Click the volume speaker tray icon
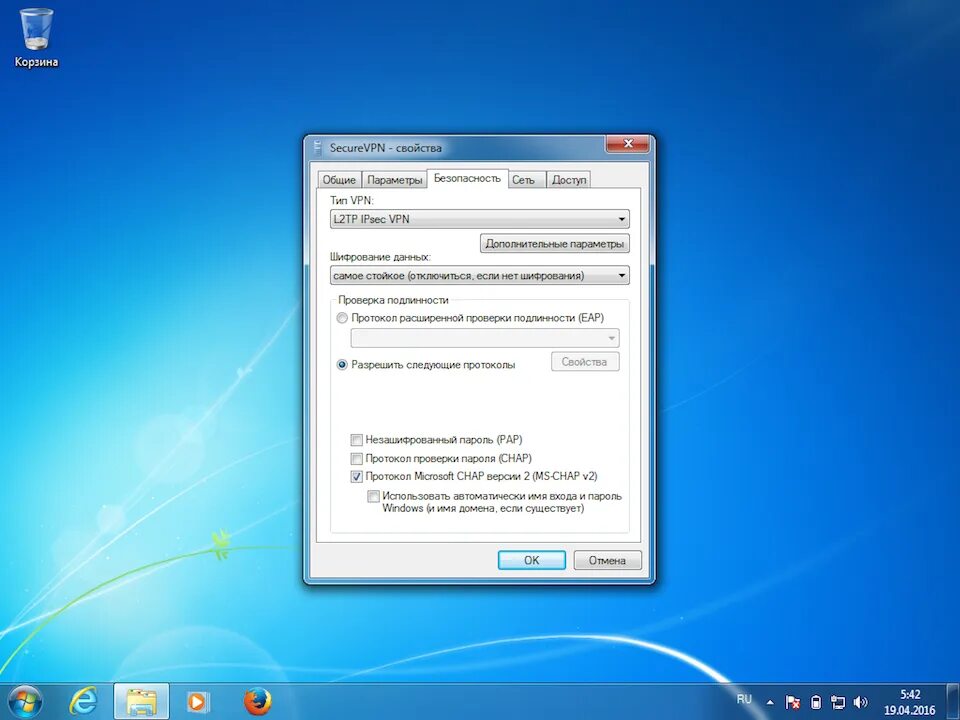This screenshot has height=720, width=960. 860,702
